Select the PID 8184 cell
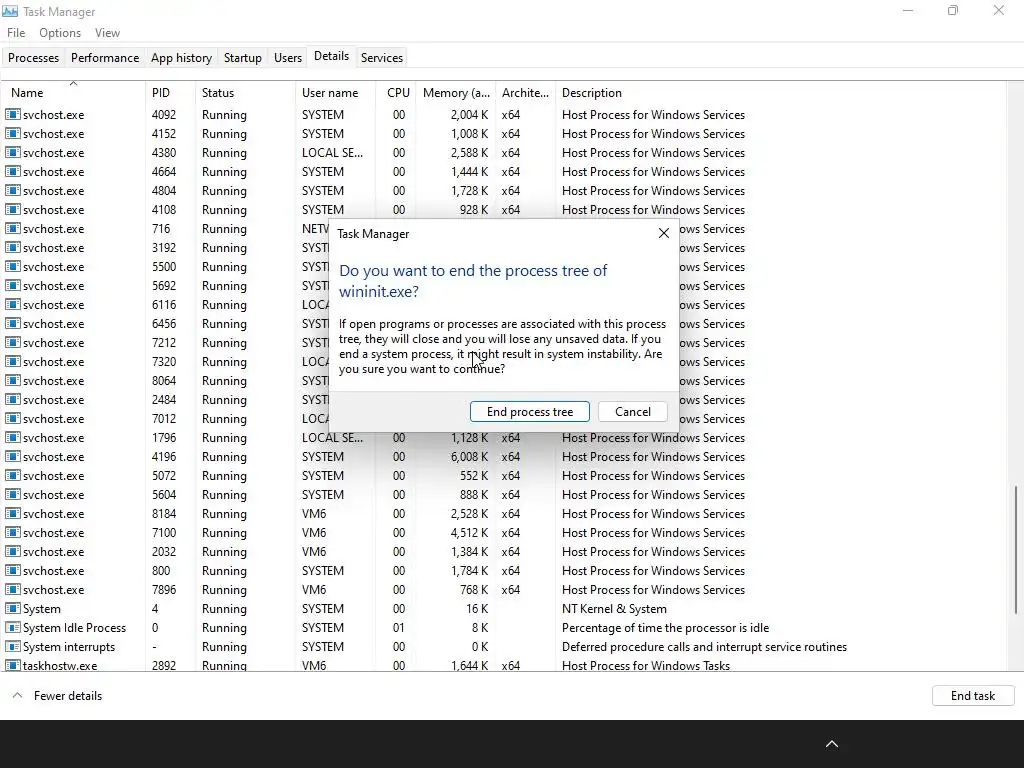1024x768 pixels. coord(164,513)
